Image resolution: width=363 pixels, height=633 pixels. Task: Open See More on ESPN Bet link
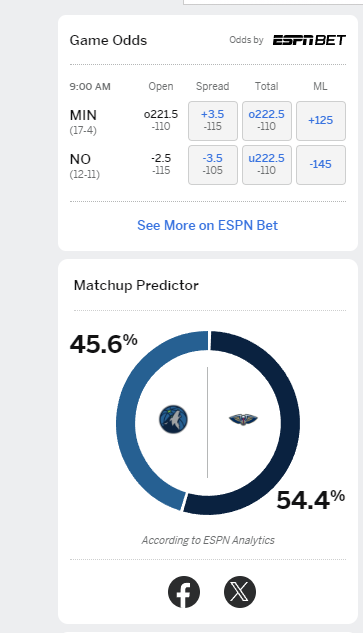(x=208, y=225)
